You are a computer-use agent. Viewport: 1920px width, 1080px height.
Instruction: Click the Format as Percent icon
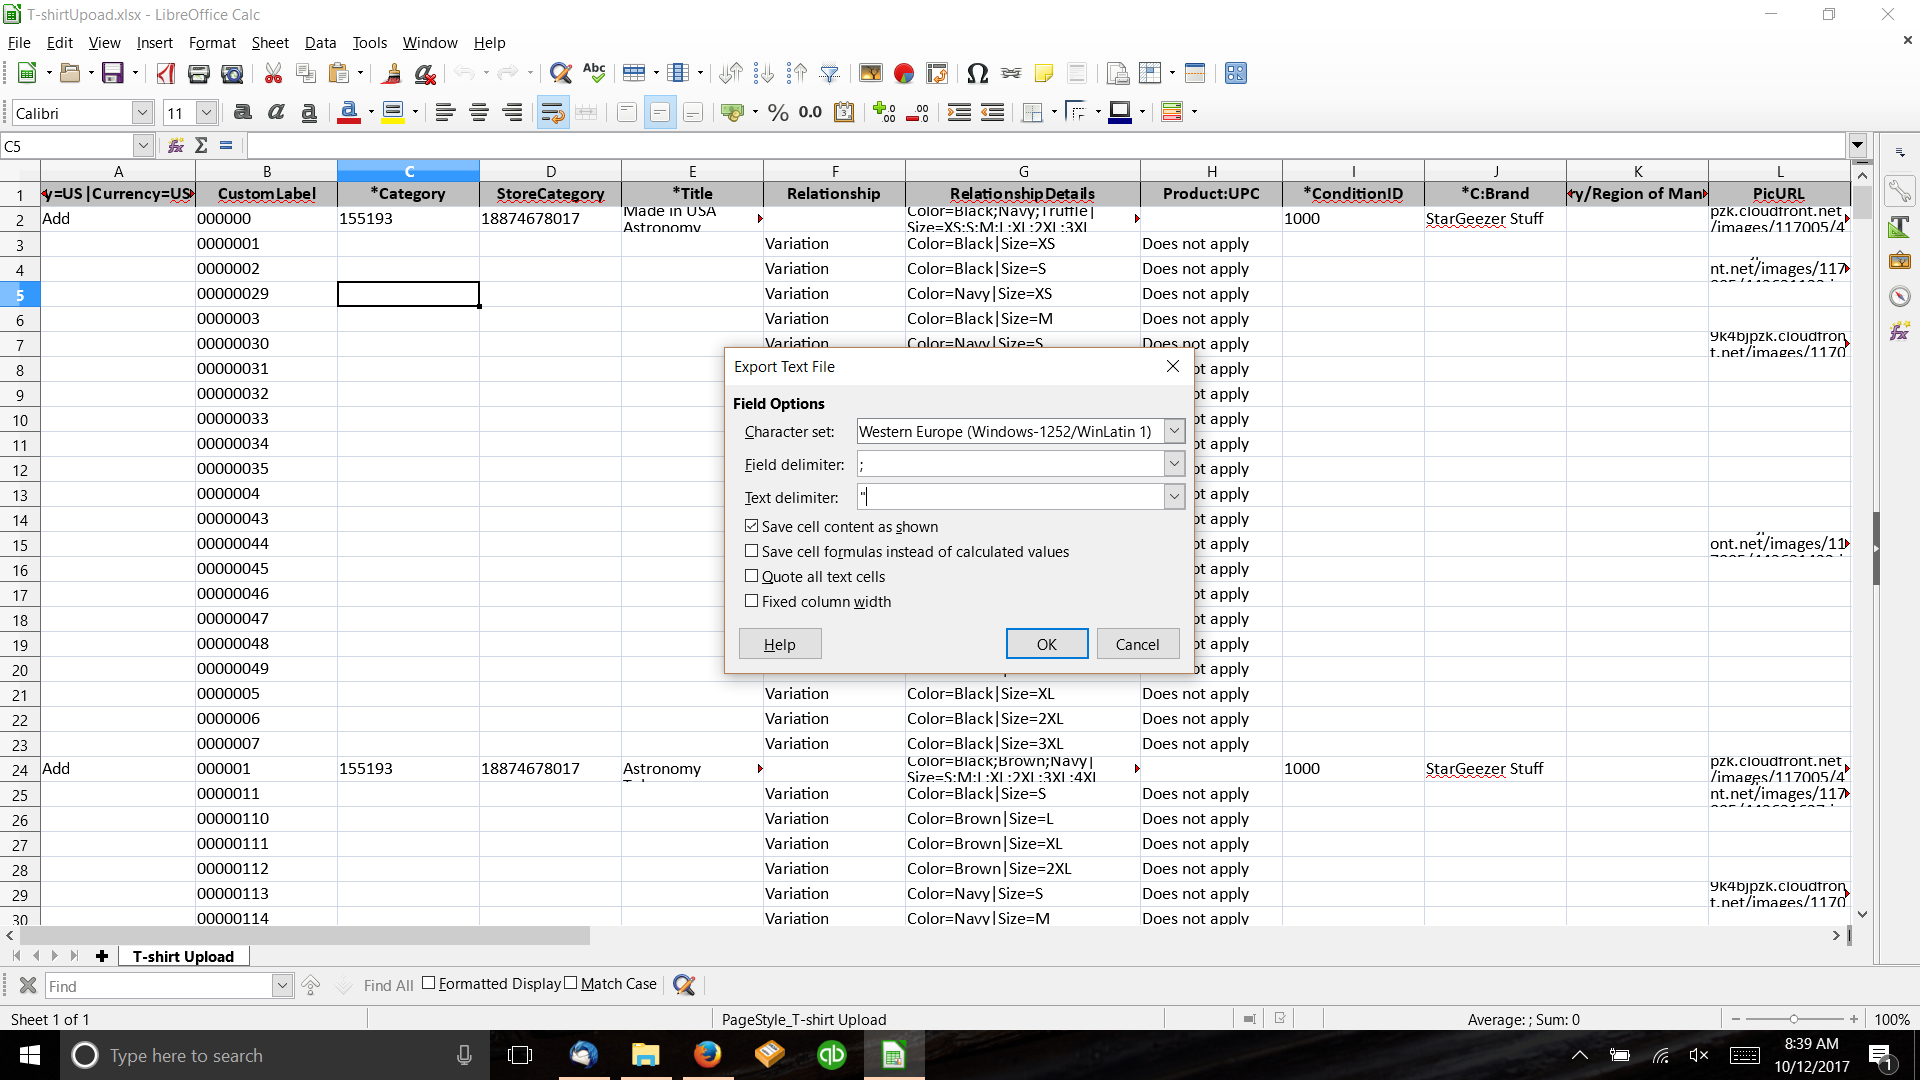778,113
